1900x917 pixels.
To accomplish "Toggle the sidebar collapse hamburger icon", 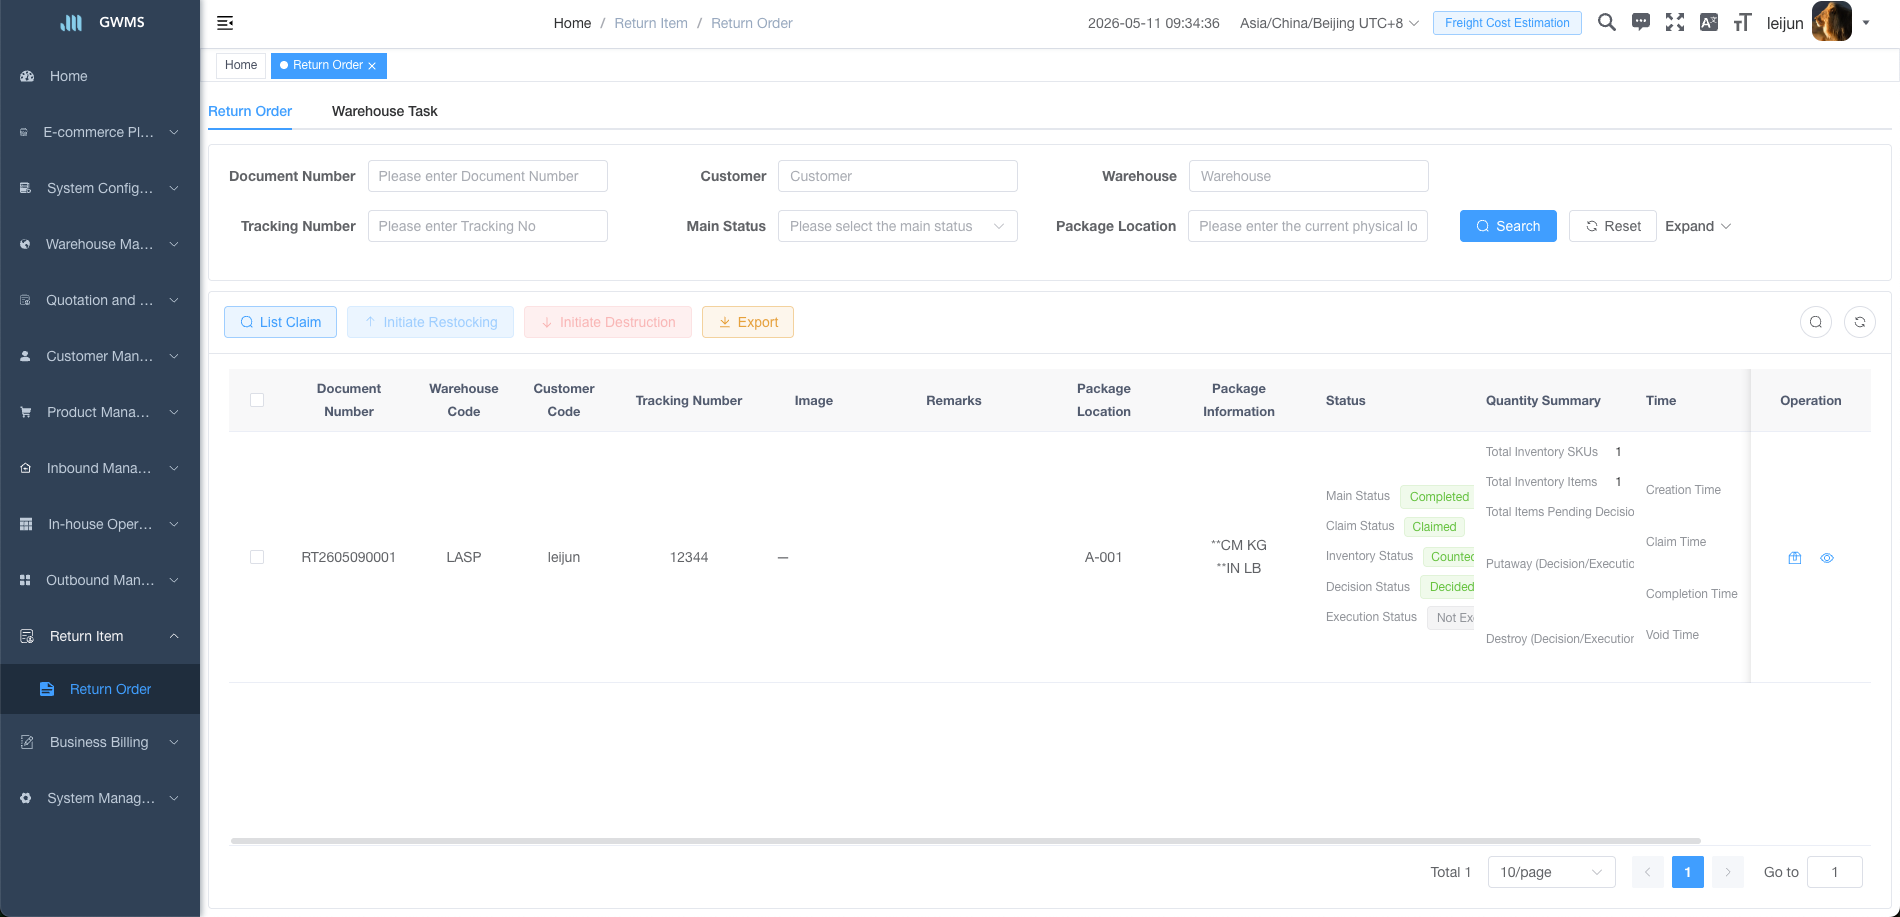I will [x=225, y=23].
